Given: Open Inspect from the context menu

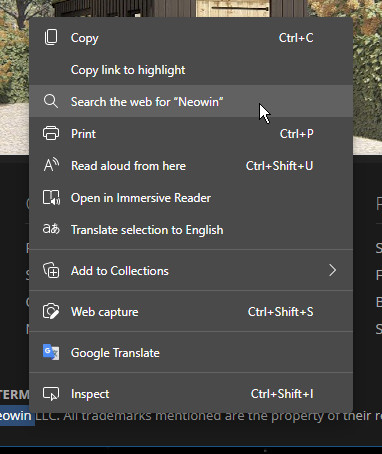Looking at the screenshot, I should [x=191, y=394].
